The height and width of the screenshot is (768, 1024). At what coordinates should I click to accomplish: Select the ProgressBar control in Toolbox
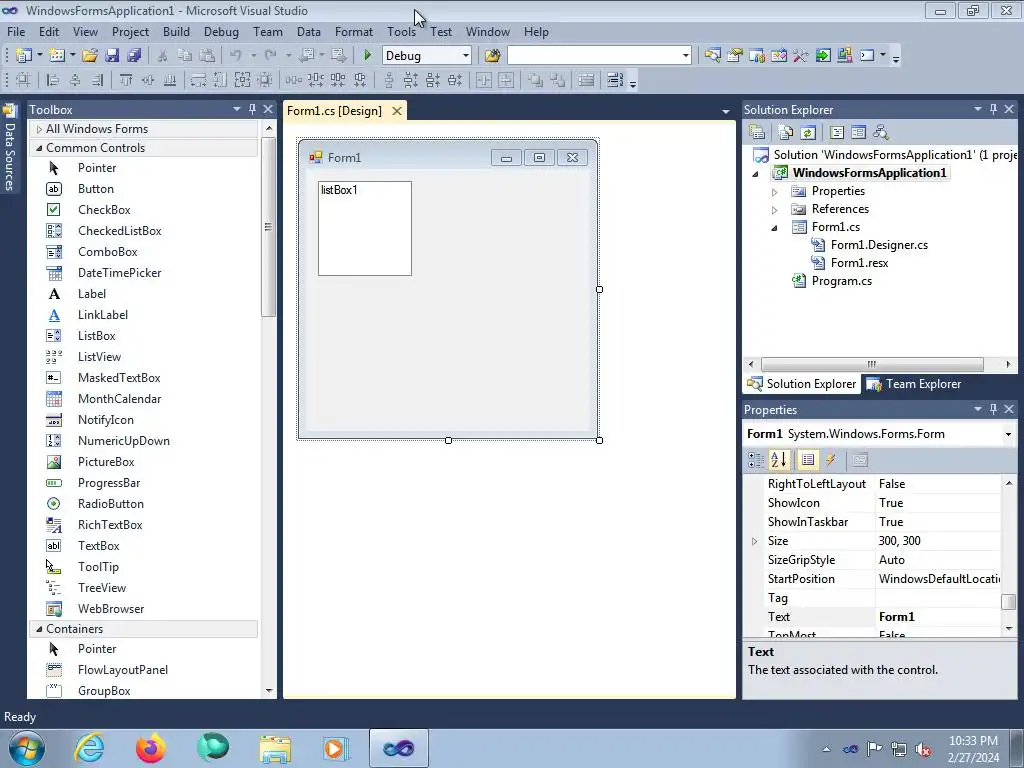click(x=108, y=483)
